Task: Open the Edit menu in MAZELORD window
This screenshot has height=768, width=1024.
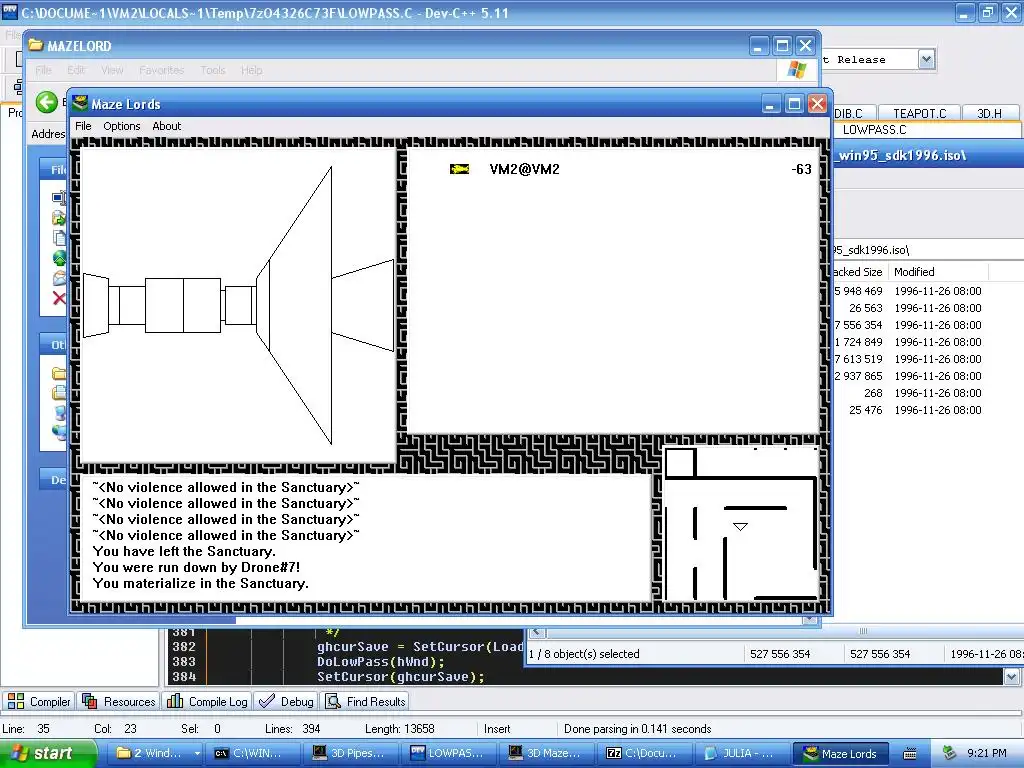Action: 76,70
